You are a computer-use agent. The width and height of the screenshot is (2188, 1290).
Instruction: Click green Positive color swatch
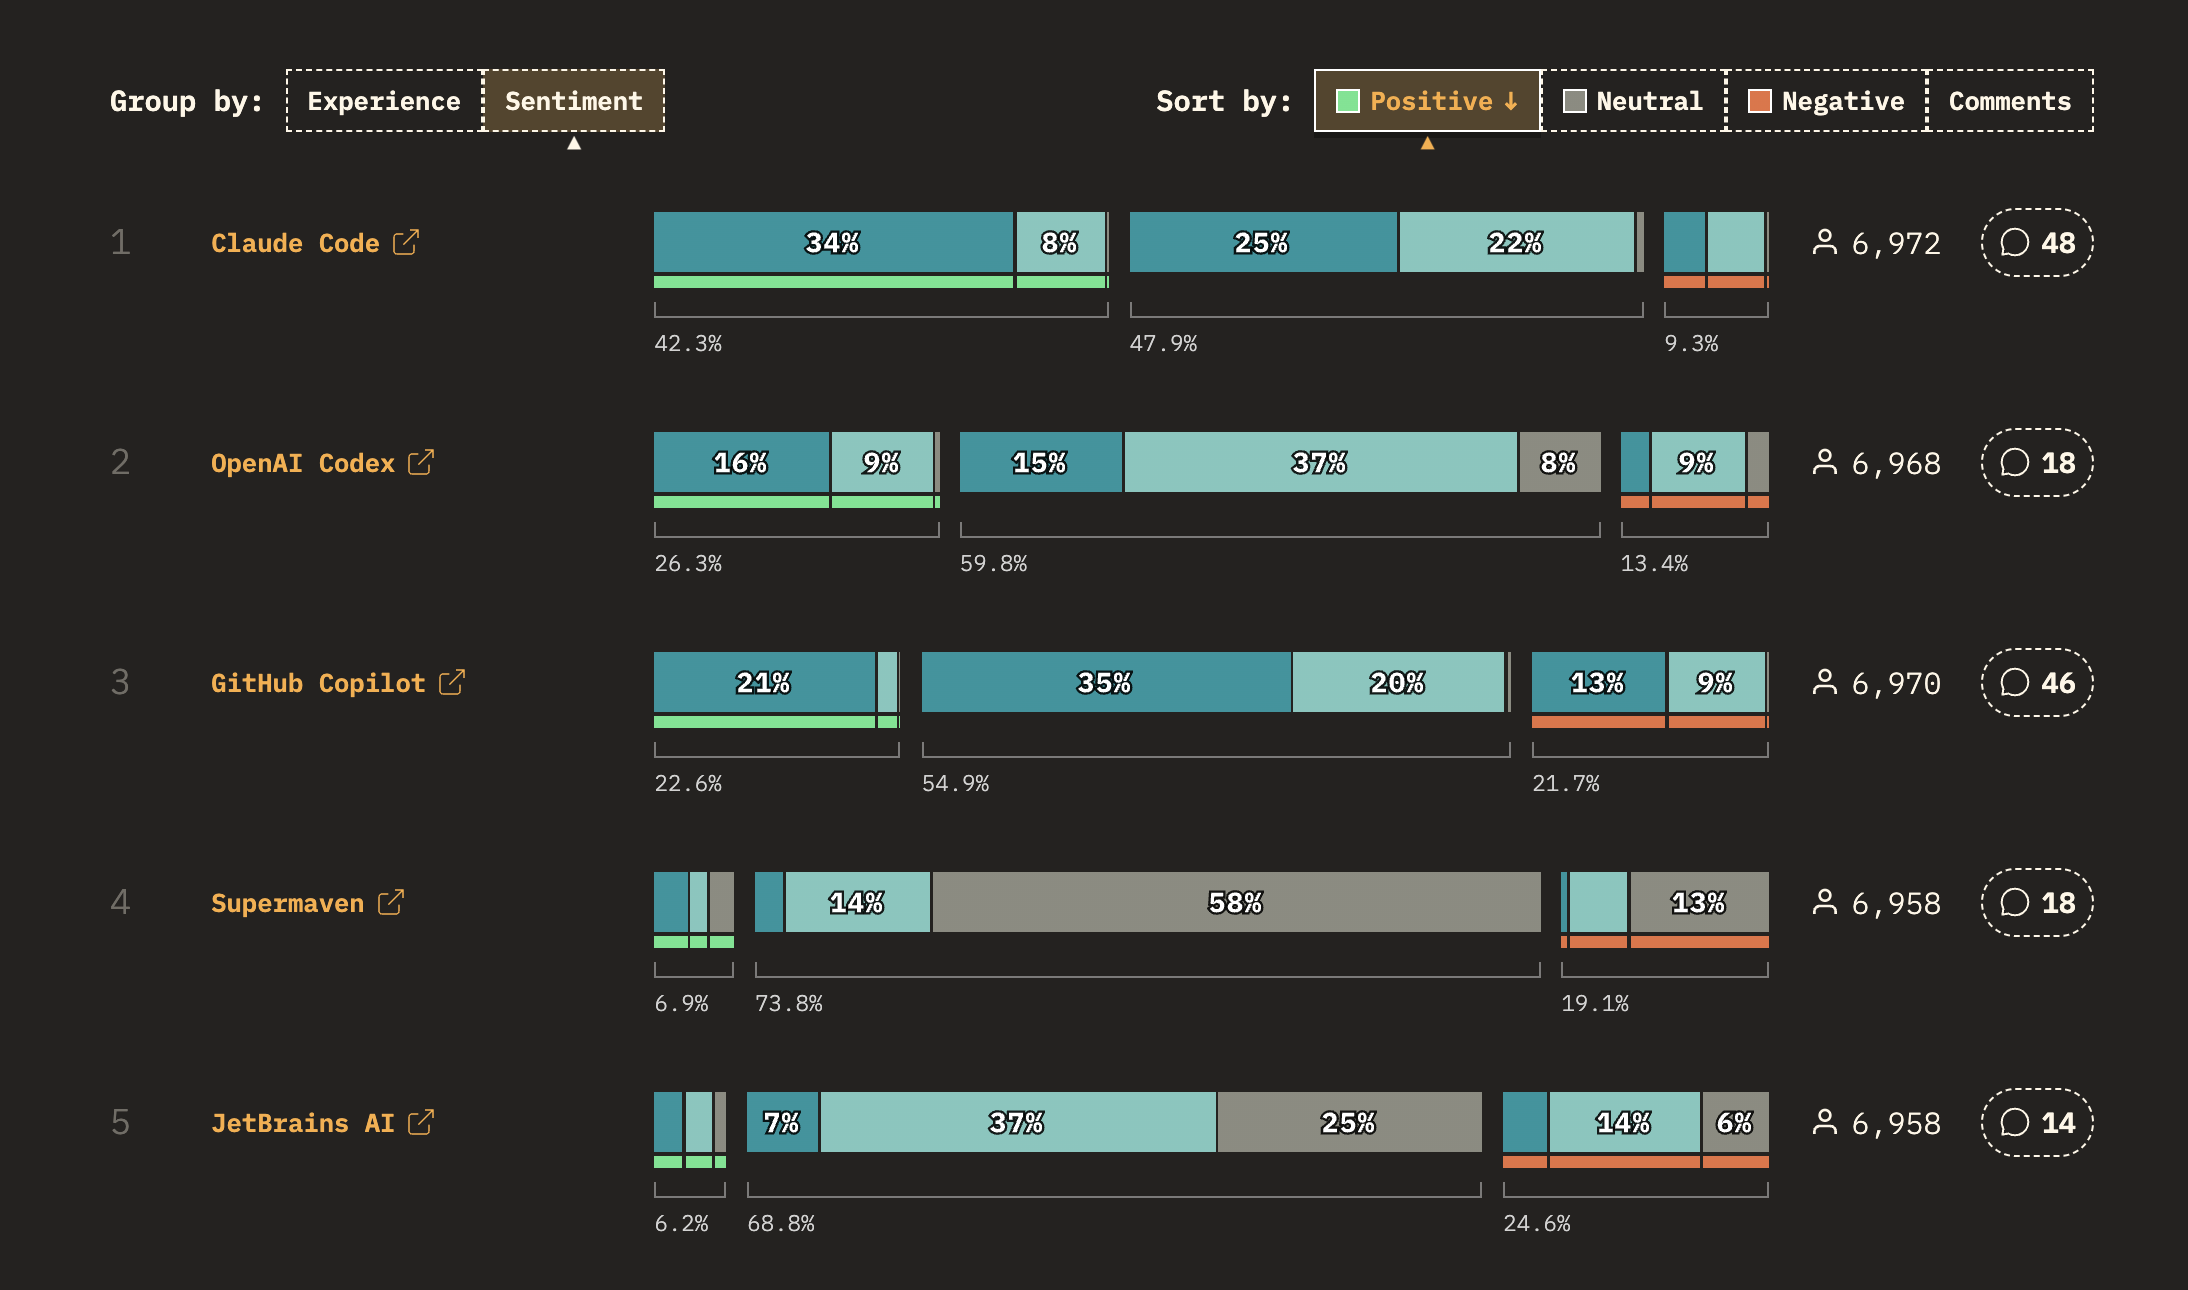[x=1347, y=101]
